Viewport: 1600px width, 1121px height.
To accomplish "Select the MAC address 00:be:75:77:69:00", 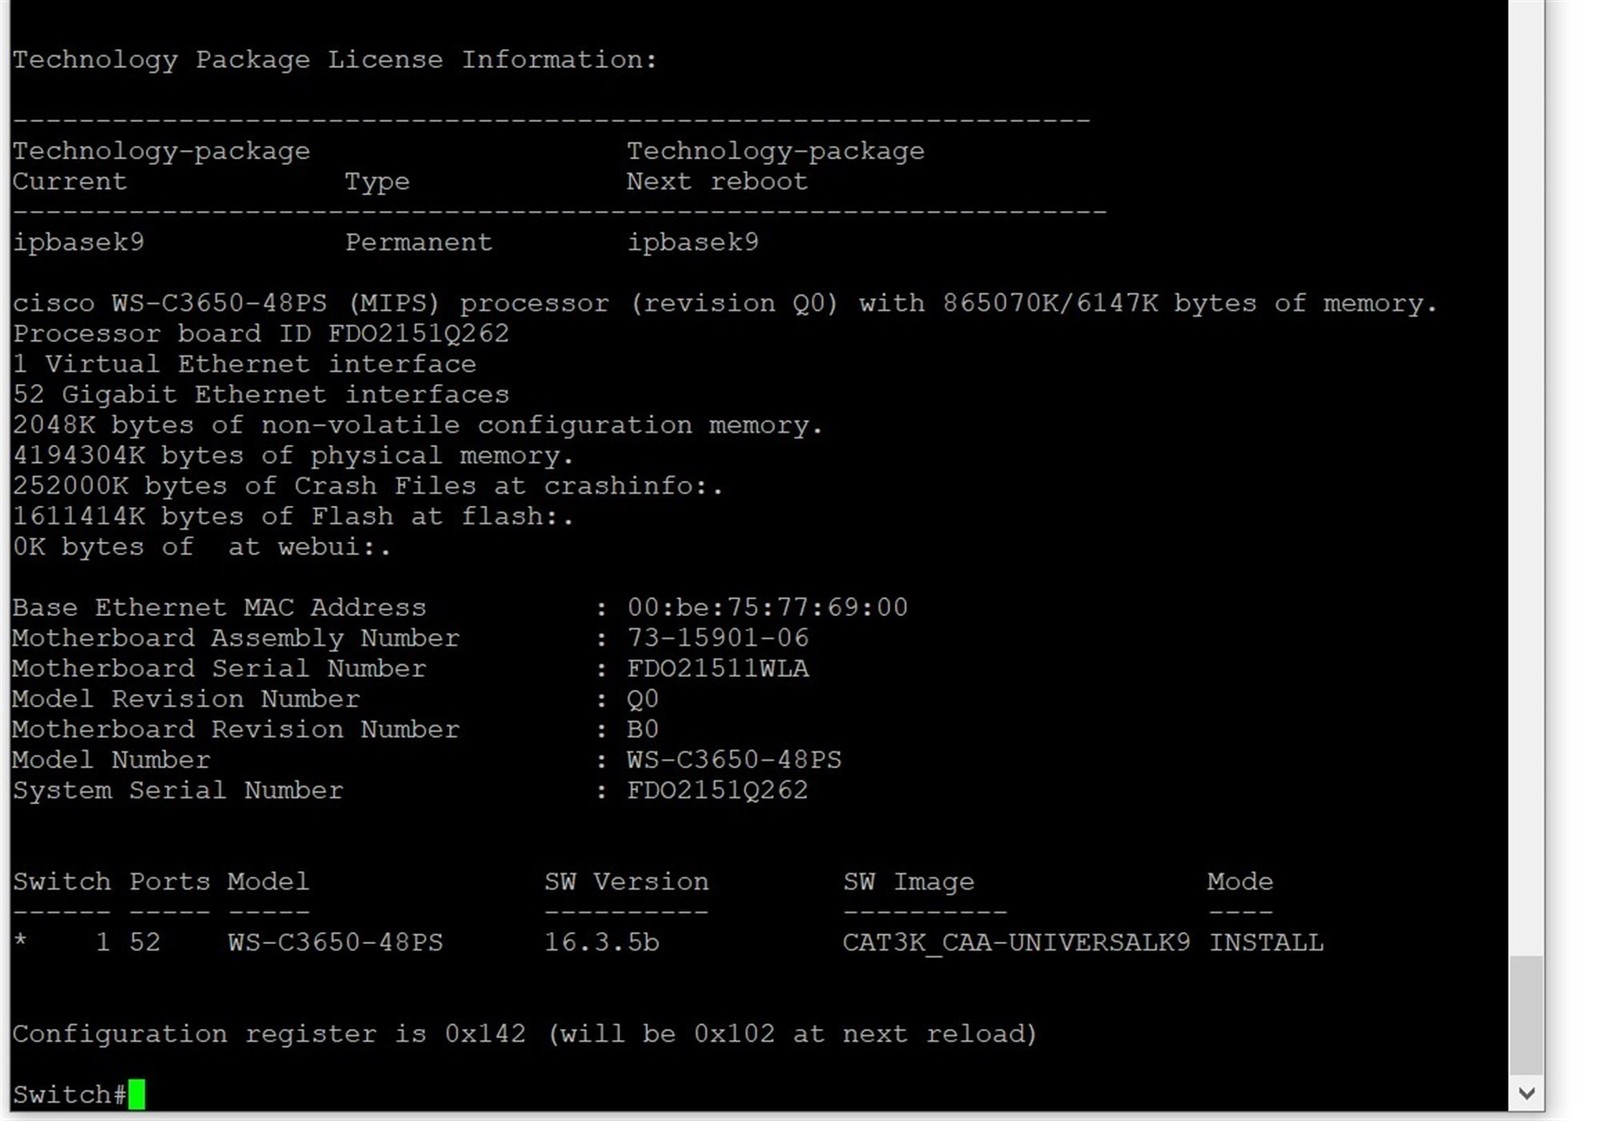I will point(767,608).
